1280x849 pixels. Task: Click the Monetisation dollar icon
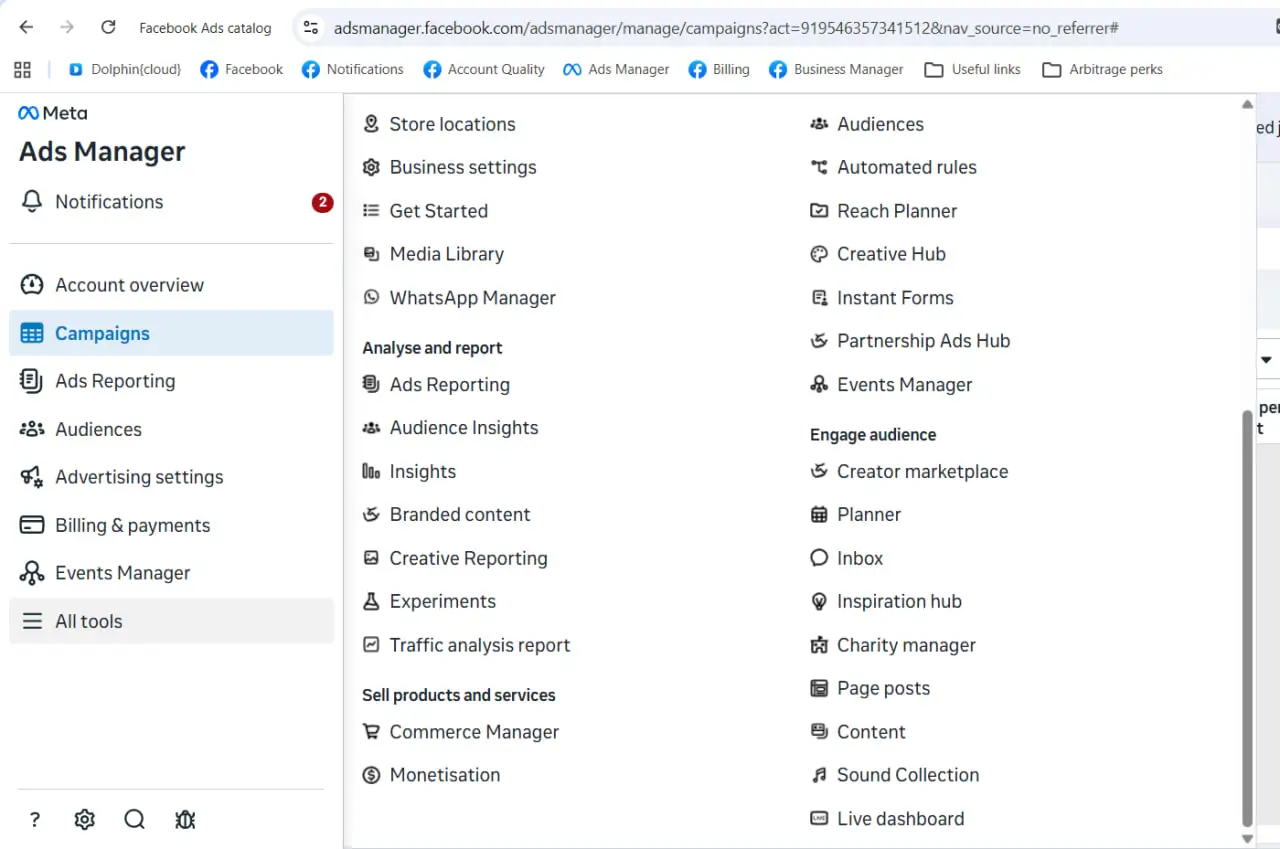point(371,775)
